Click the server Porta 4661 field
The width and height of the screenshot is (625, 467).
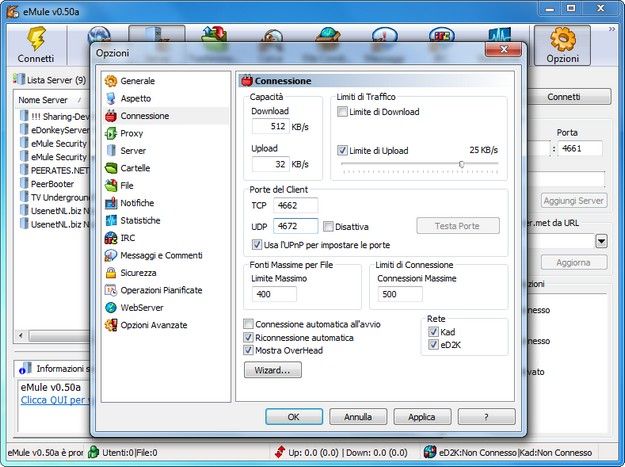coord(580,149)
